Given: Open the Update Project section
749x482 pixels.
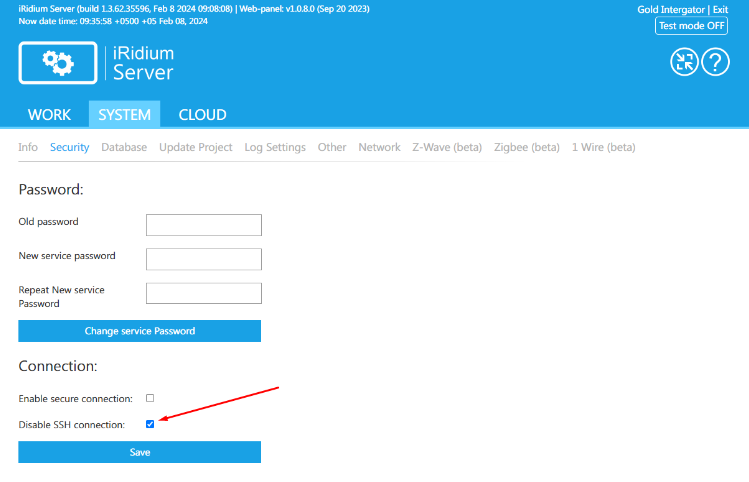Looking at the screenshot, I should [196, 147].
